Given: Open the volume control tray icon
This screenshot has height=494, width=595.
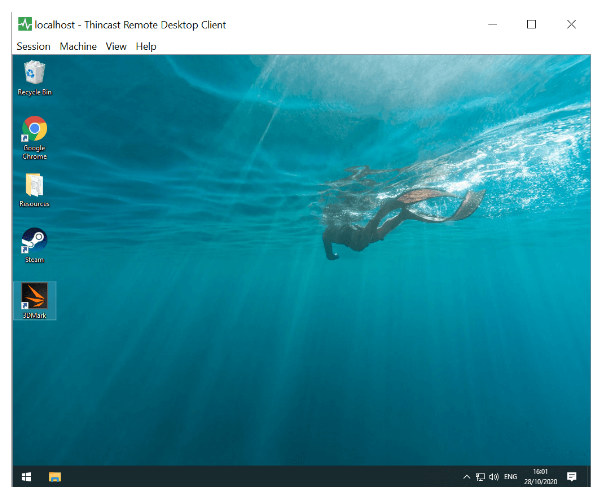Looking at the screenshot, I should click(494, 477).
